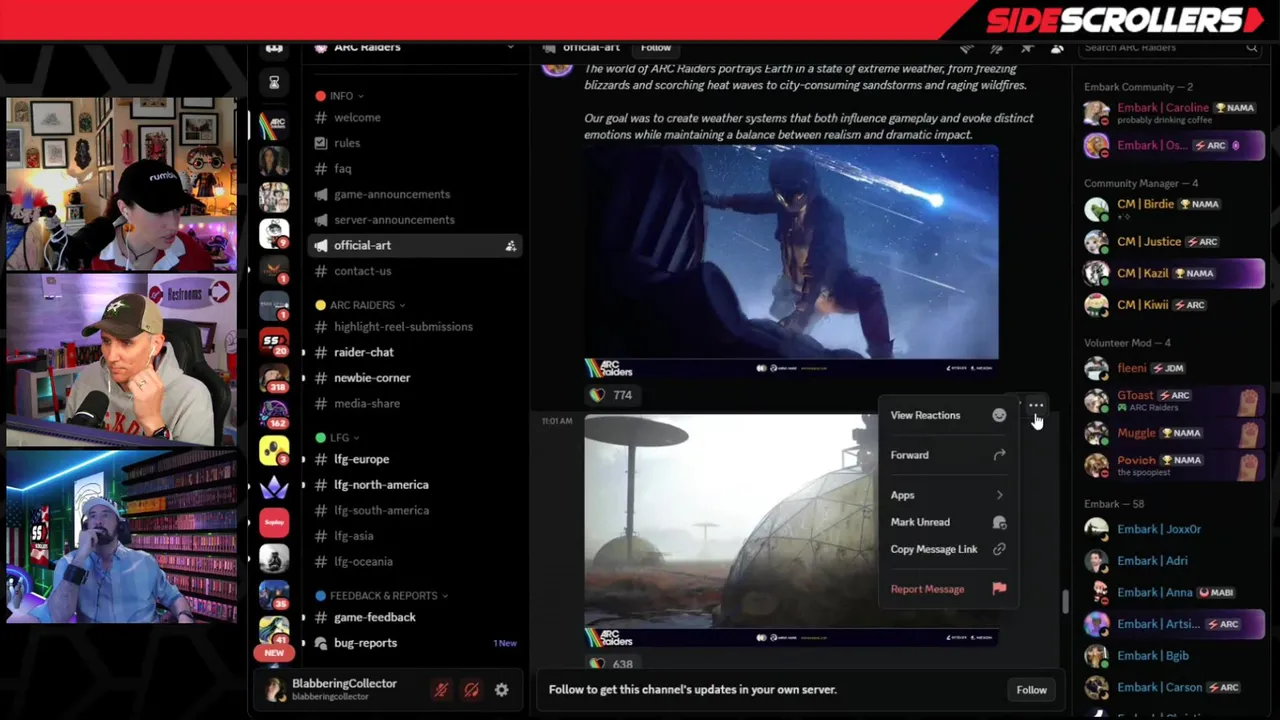The image size is (1280, 720).
Task: Open the meteor storm concept art image
Action: [x=791, y=262]
